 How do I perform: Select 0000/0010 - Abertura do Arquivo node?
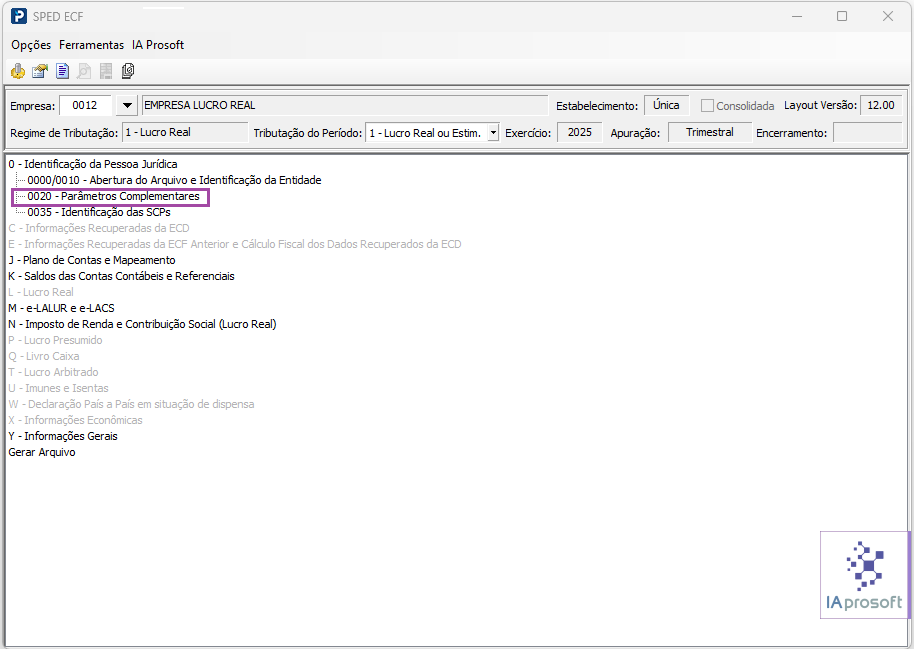[174, 180]
